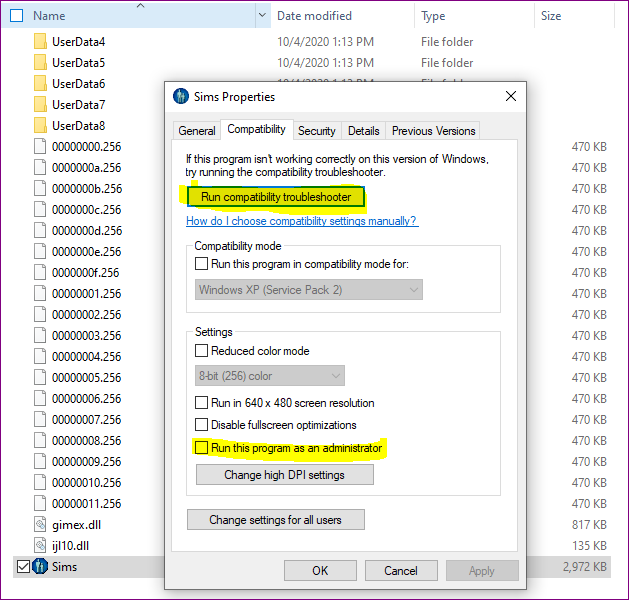Screen dimensions: 629x600
Task: Click Run compatibility troubleshooter button
Action: click(x=276, y=197)
